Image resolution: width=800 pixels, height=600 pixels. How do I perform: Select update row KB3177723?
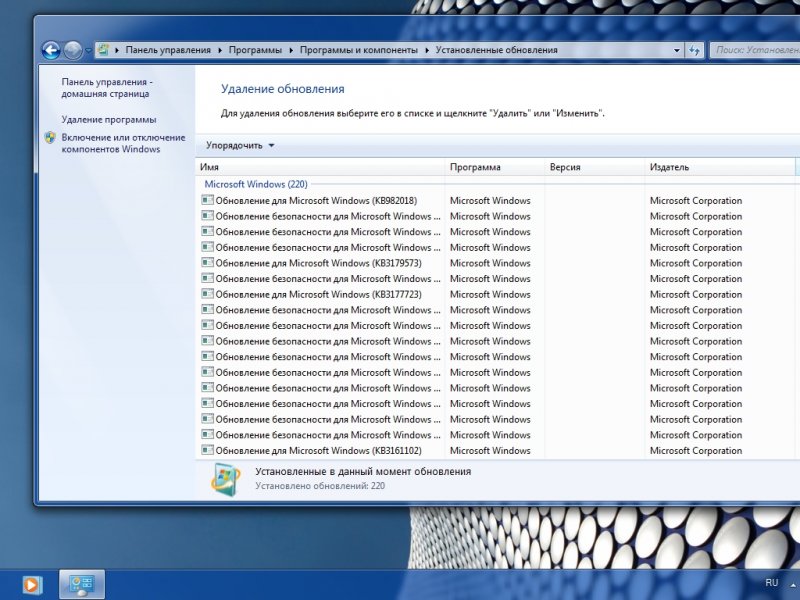(x=497, y=294)
